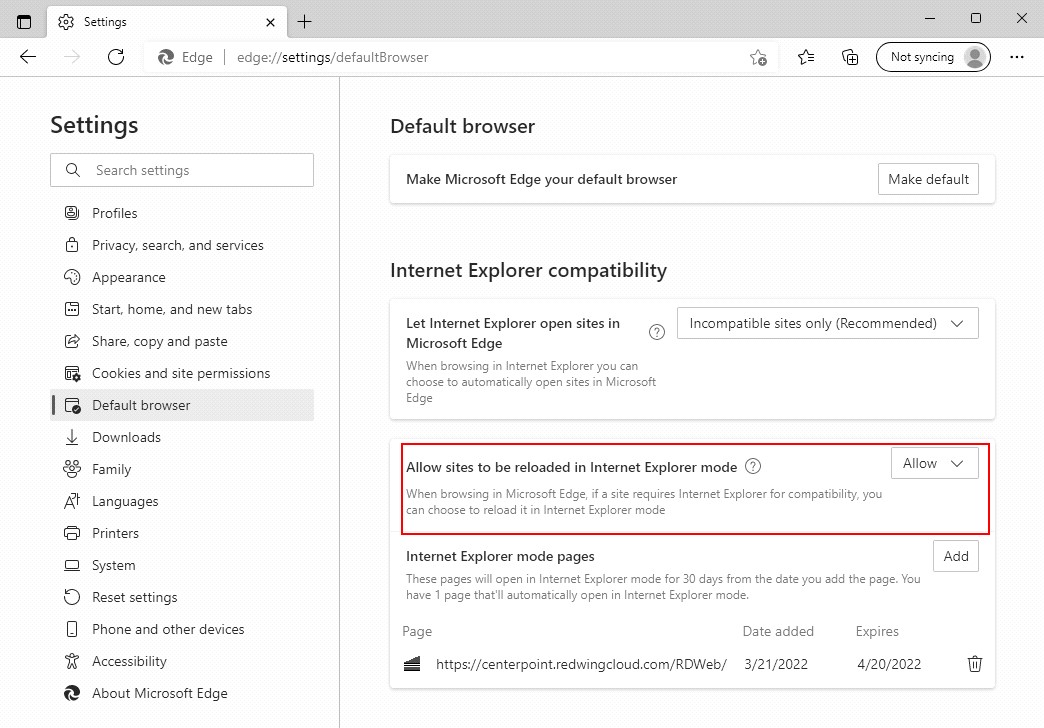Click the Page column header

coord(417,631)
